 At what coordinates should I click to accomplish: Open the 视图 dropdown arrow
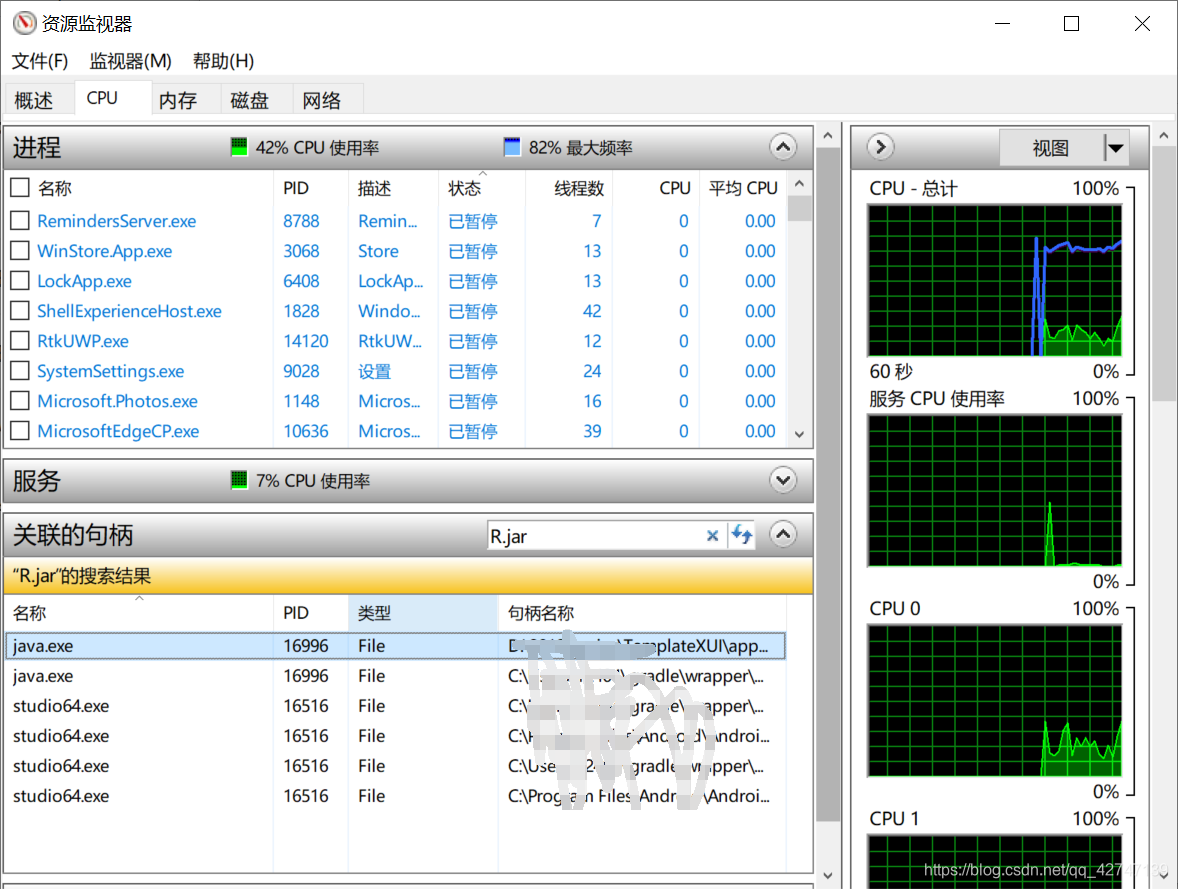[x=1116, y=148]
